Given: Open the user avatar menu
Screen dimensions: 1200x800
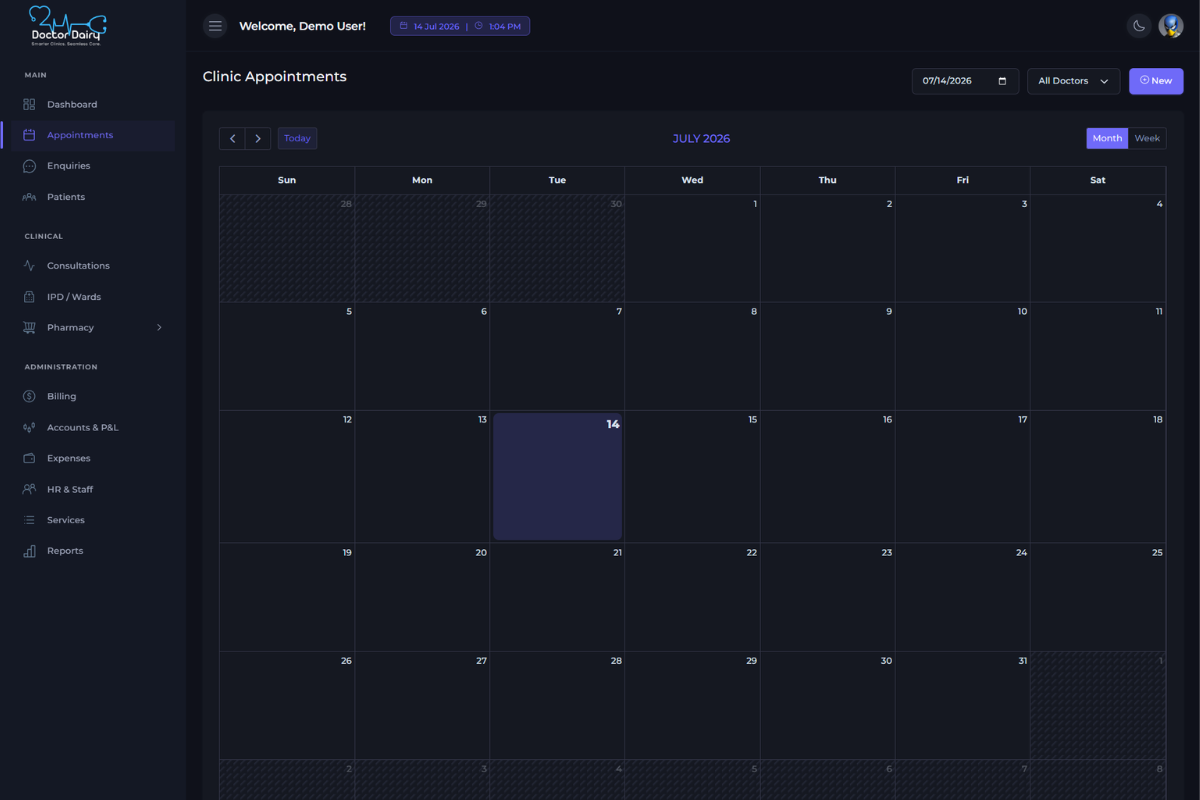Looking at the screenshot, I should (1171, 26).
